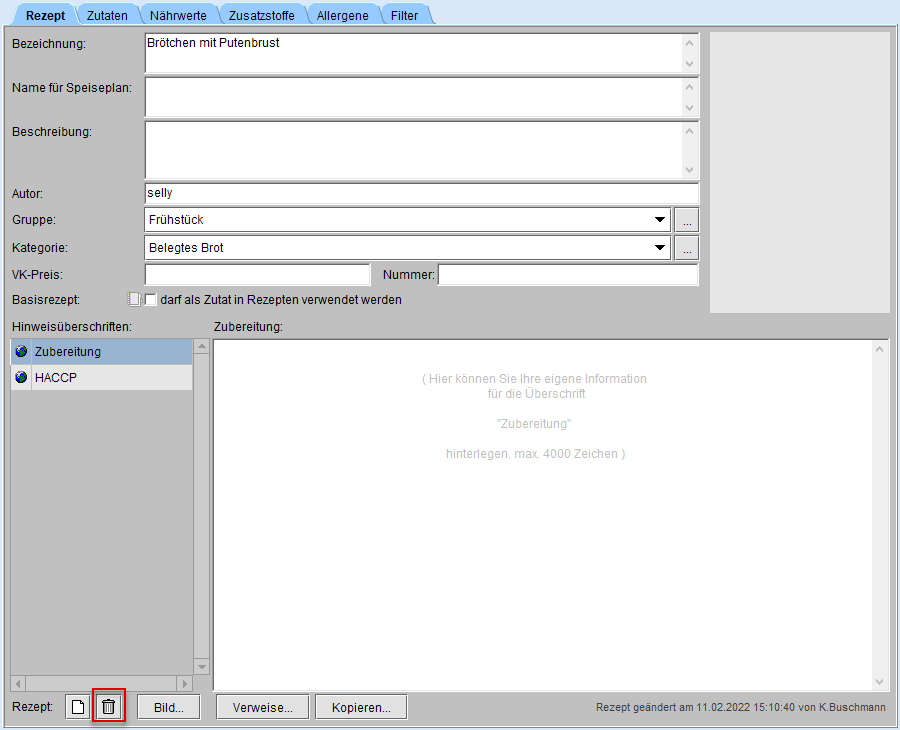Click the globe icon beside HACCP
900x730 pixels.
[x=22, y=378]
